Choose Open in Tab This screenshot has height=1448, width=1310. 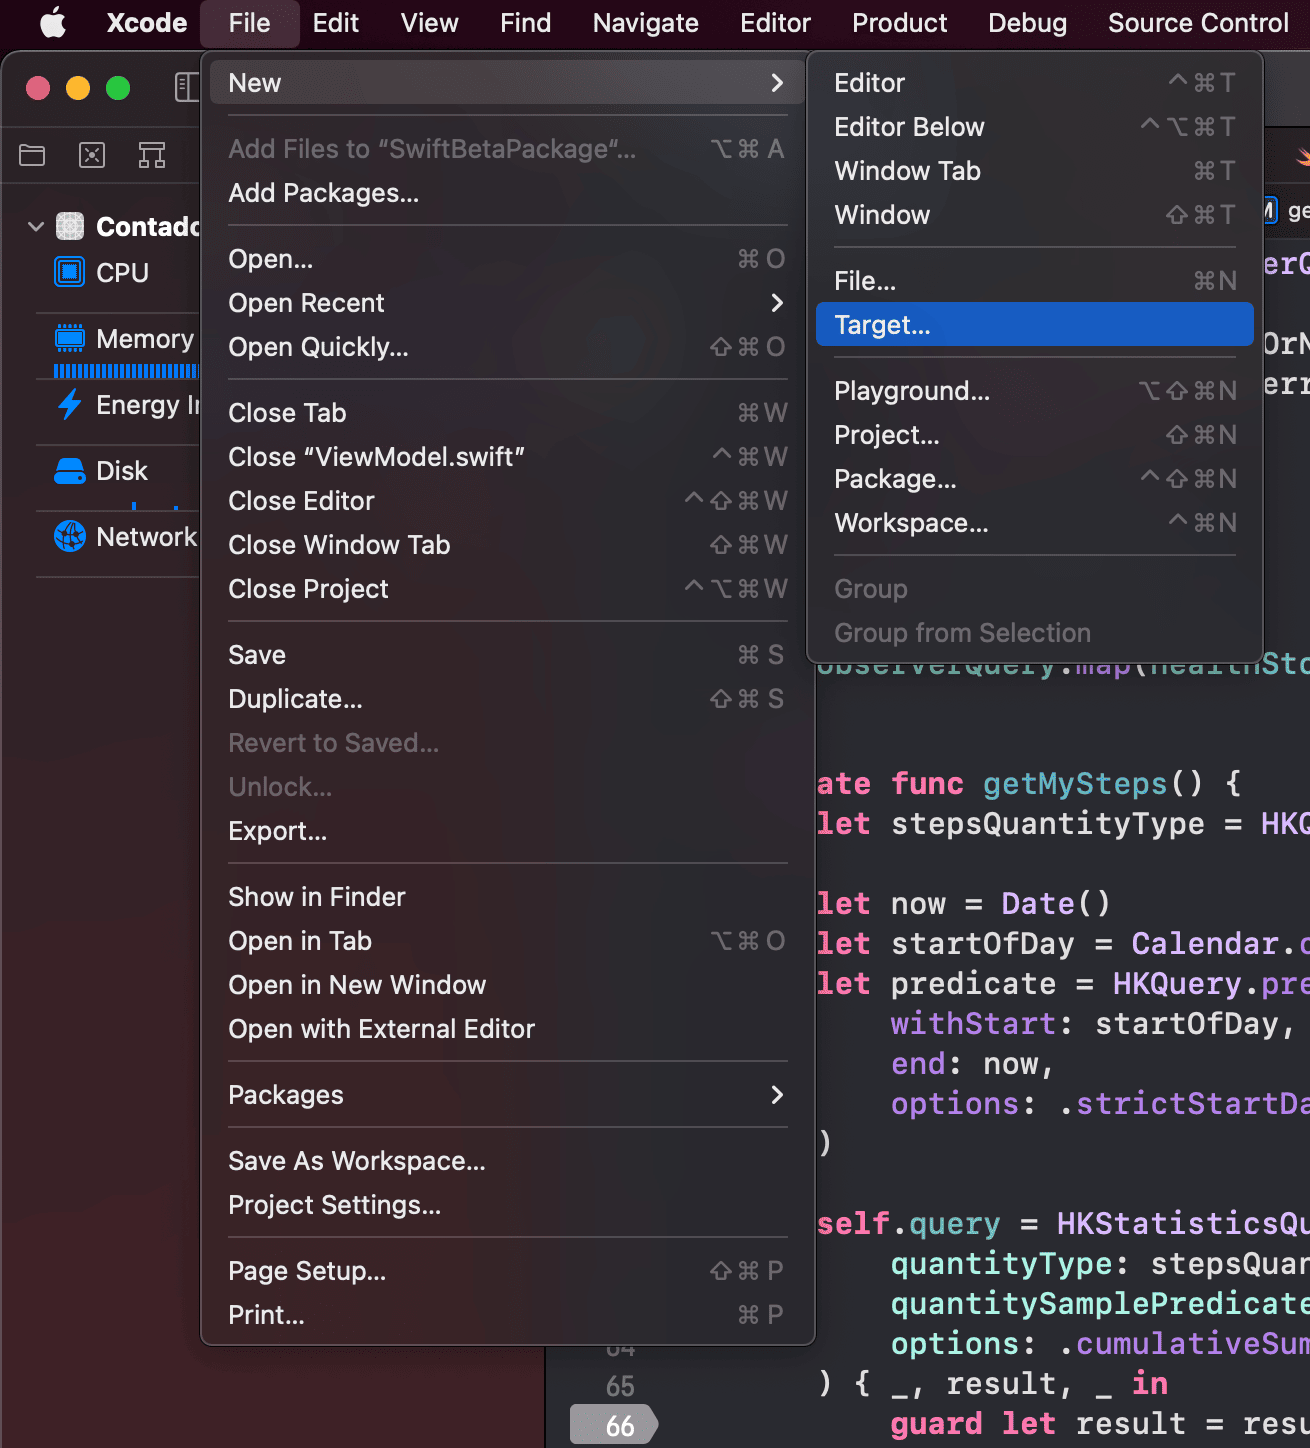click(507, 941)
